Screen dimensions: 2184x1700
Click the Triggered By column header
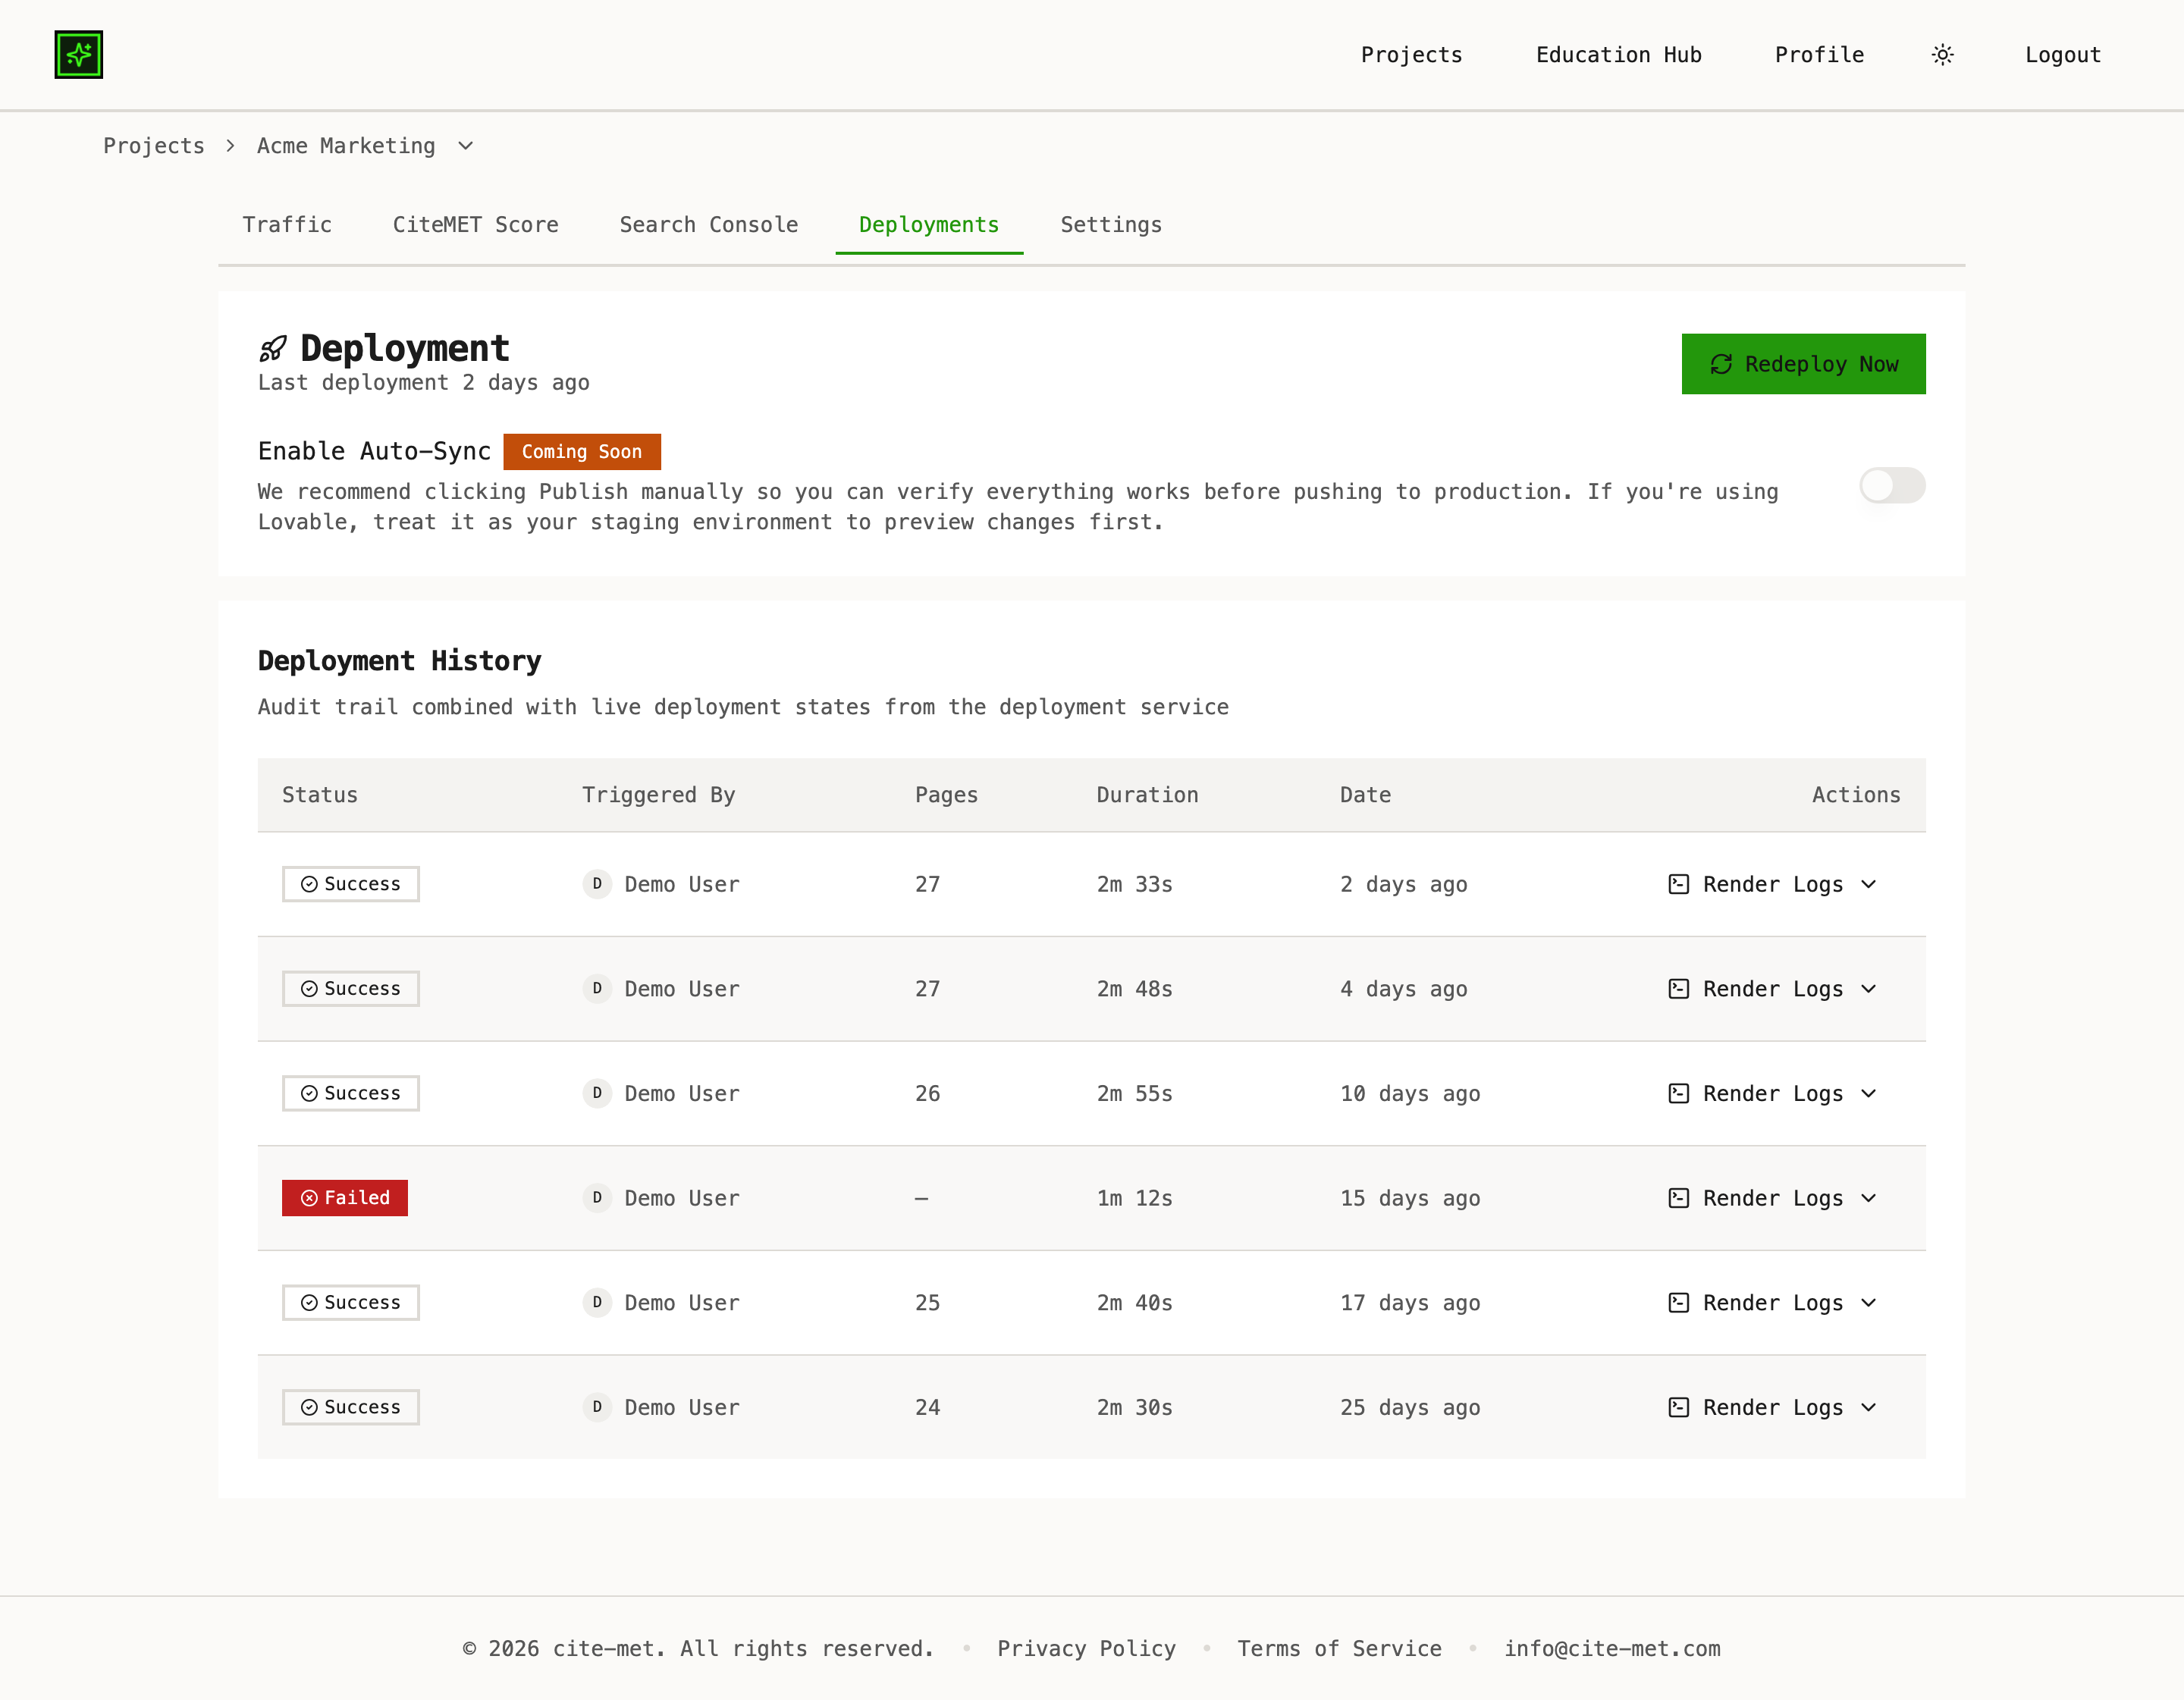click(659, 795)
